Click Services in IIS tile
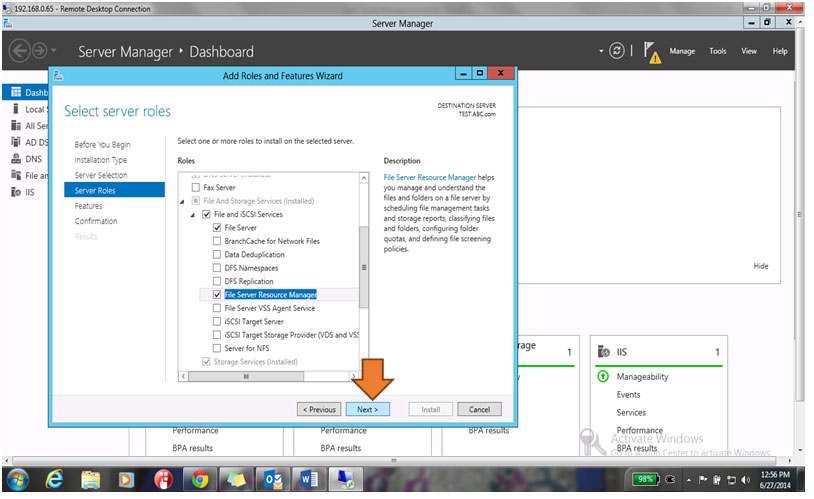This screenshot has width=814, height=499. [631, 412]
